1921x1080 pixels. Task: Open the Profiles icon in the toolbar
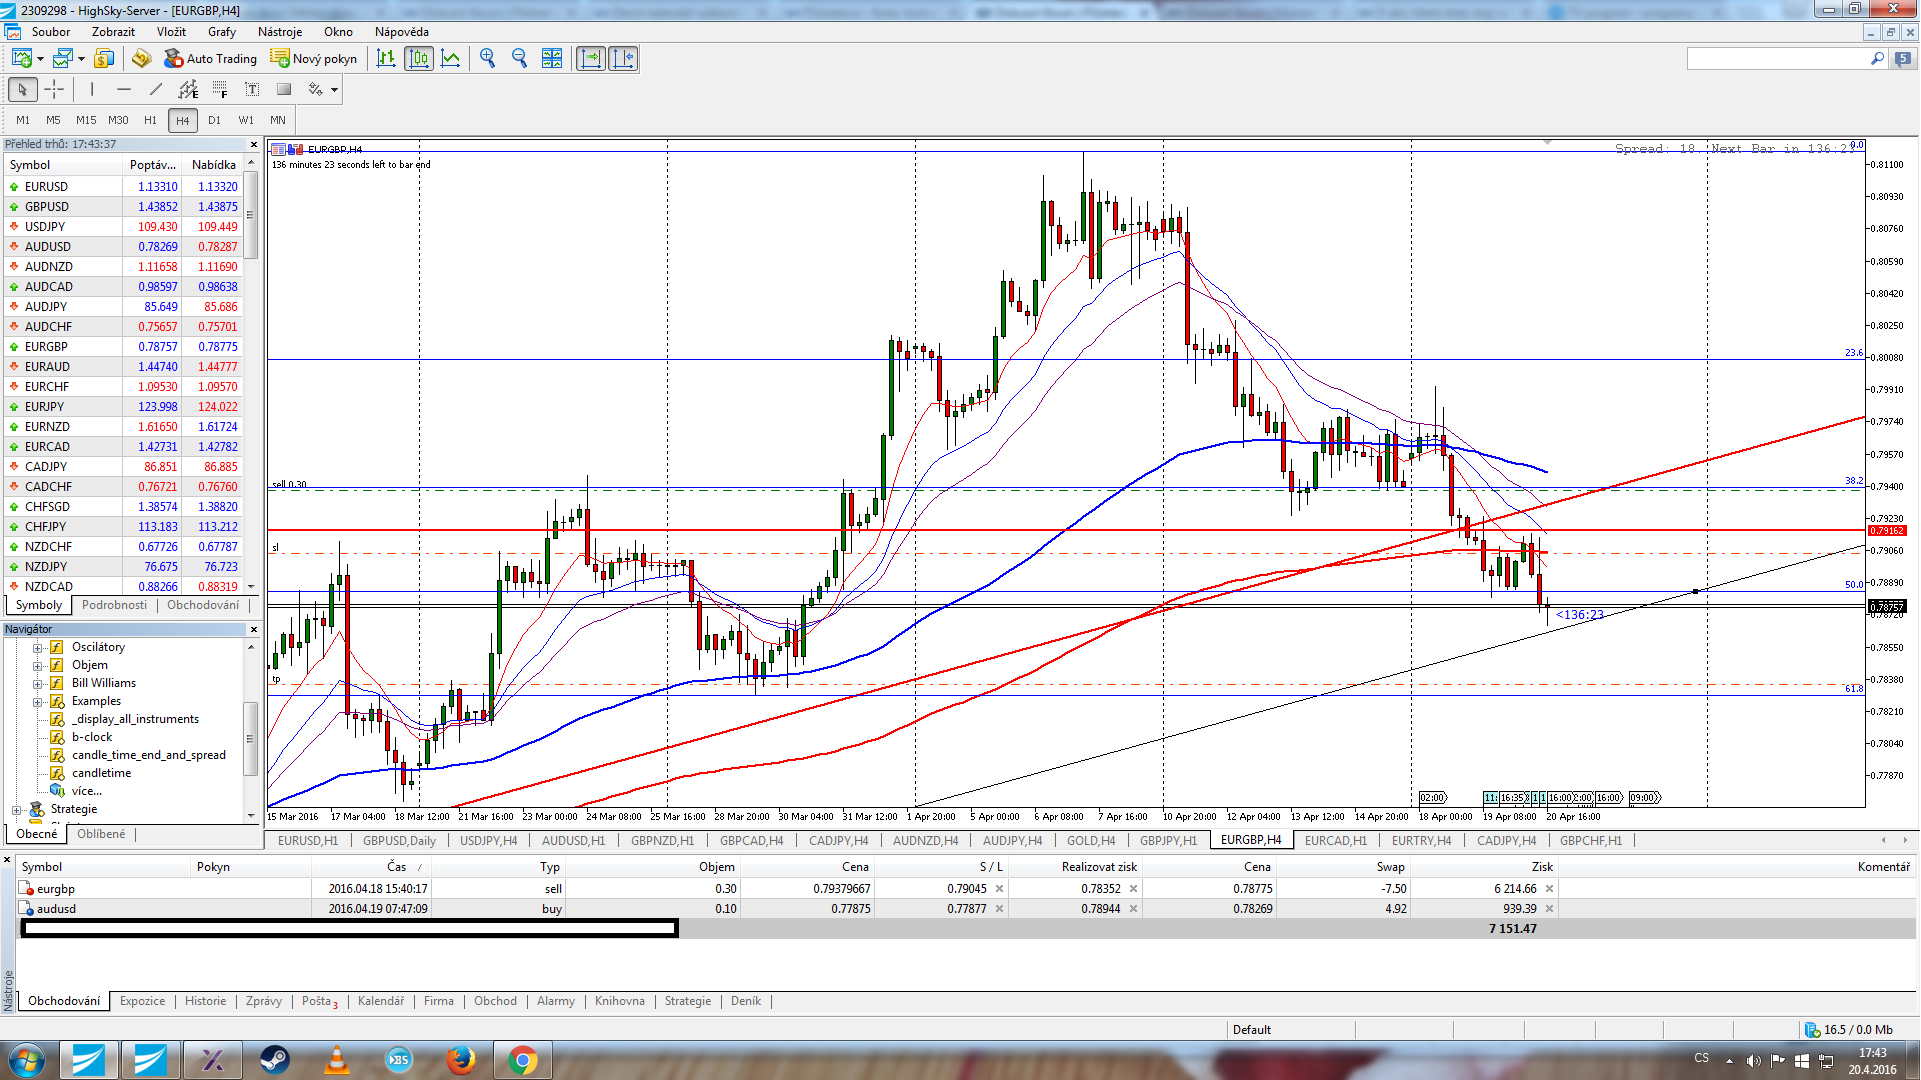coord(63,59)
